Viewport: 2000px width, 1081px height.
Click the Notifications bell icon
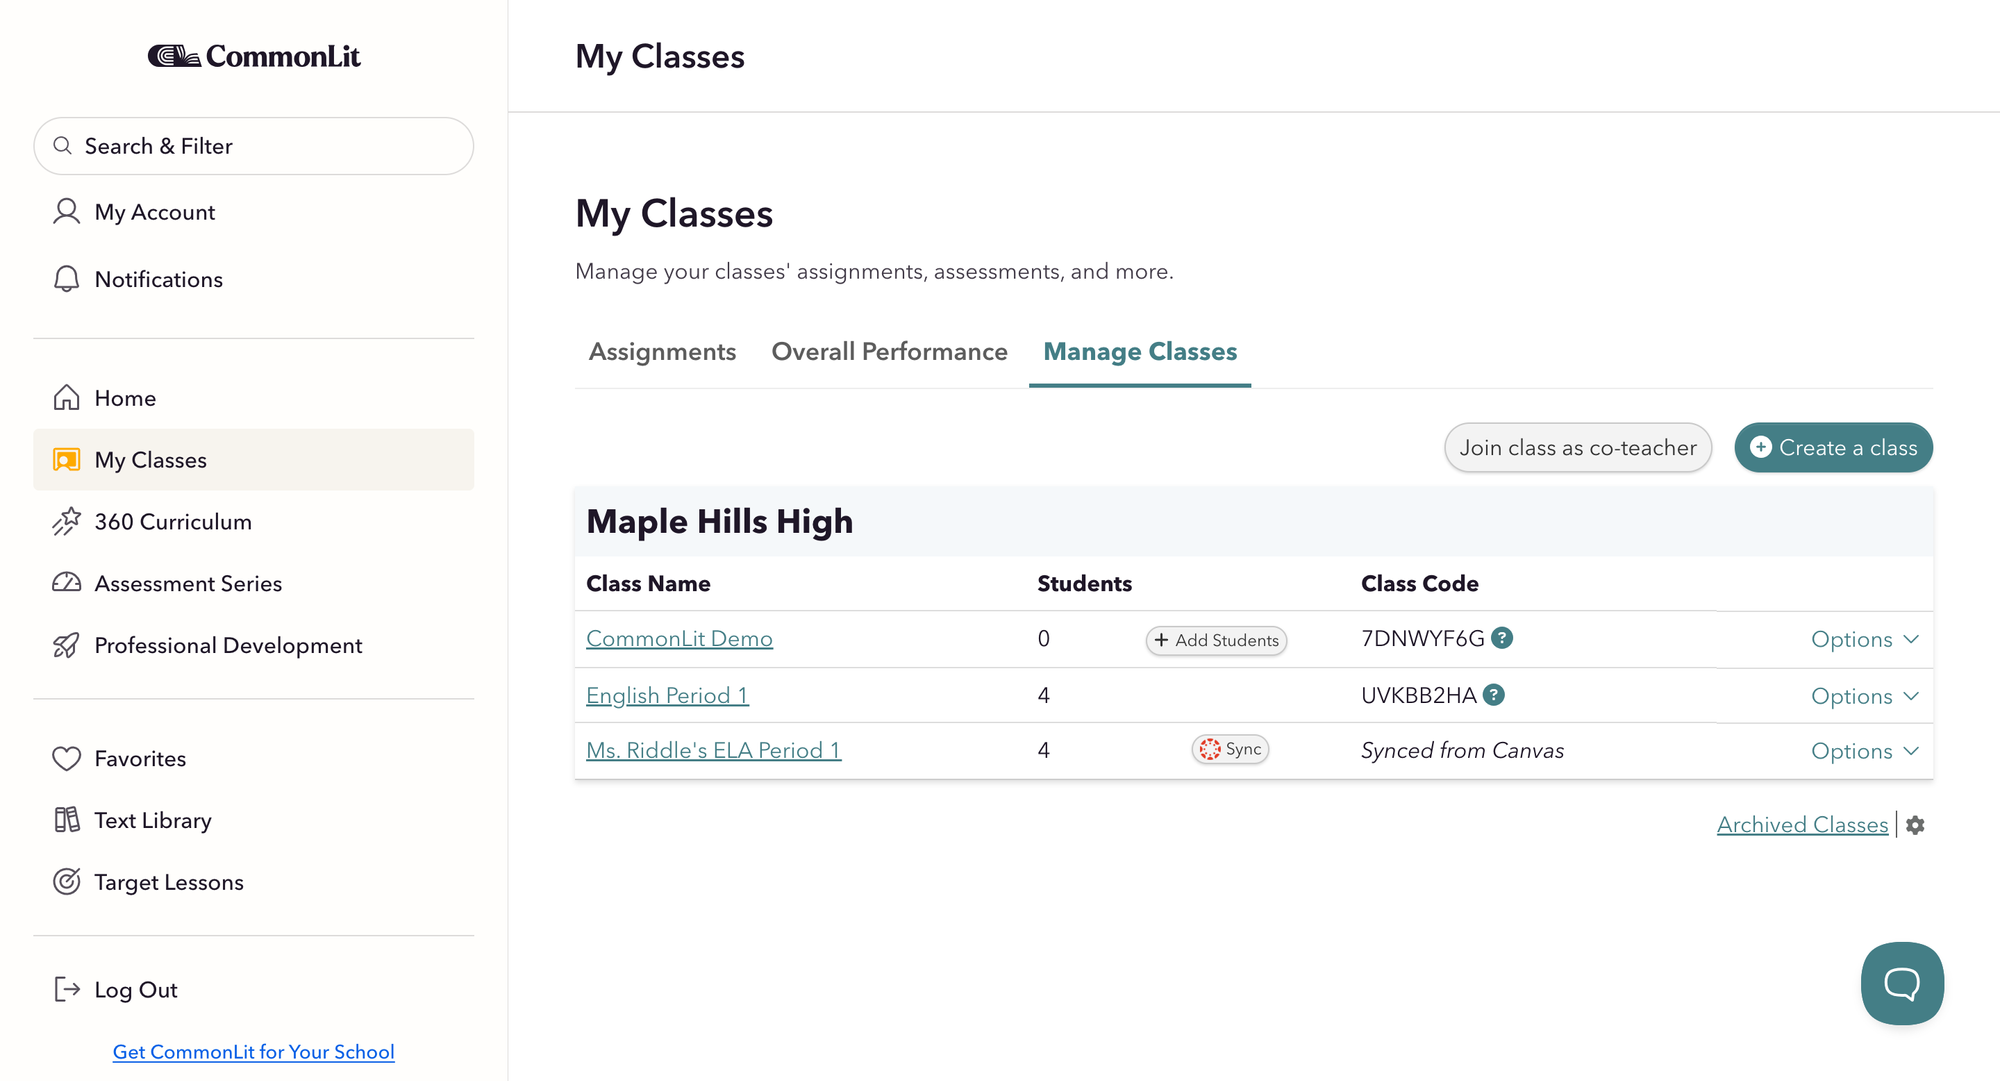click(x=66, y=279)
